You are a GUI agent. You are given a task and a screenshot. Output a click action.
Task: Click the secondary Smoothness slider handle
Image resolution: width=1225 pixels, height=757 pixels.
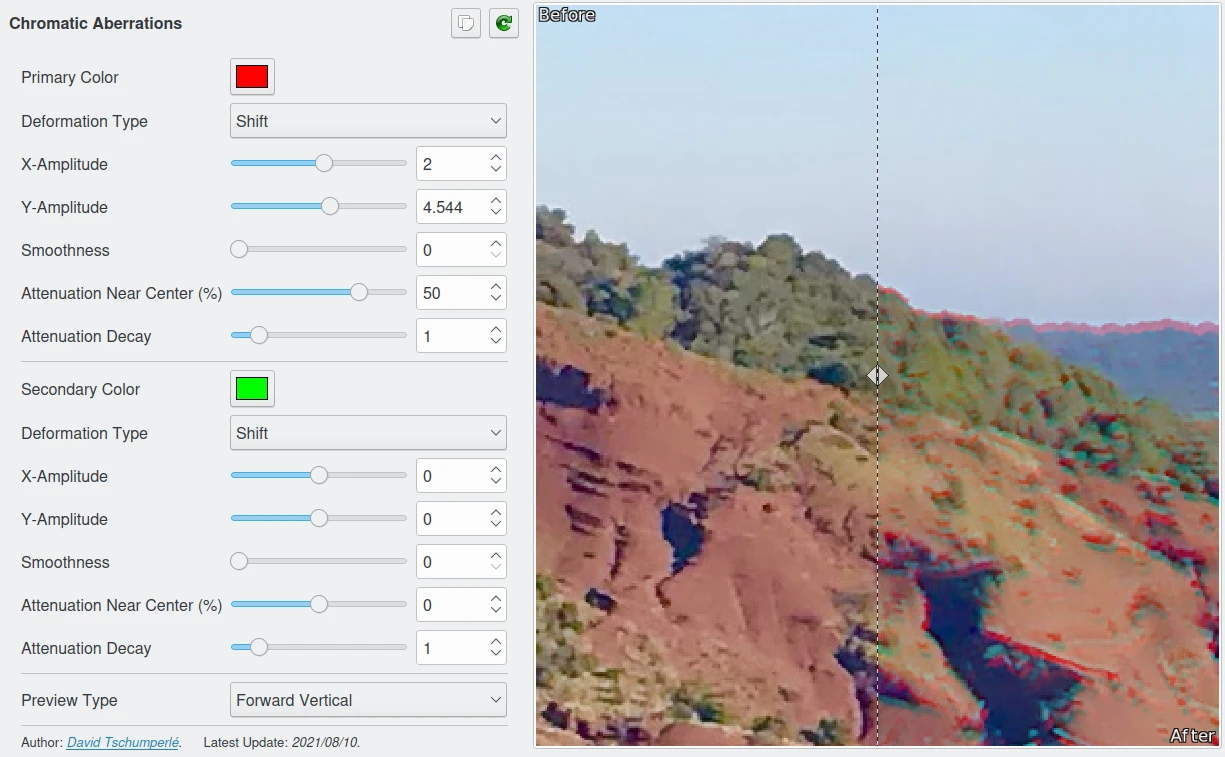239,562
